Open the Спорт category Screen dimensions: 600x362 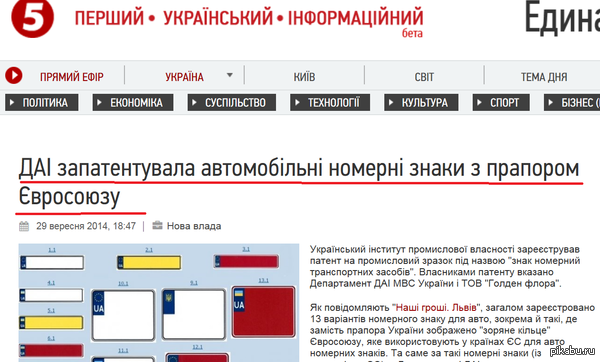(501, 103)
